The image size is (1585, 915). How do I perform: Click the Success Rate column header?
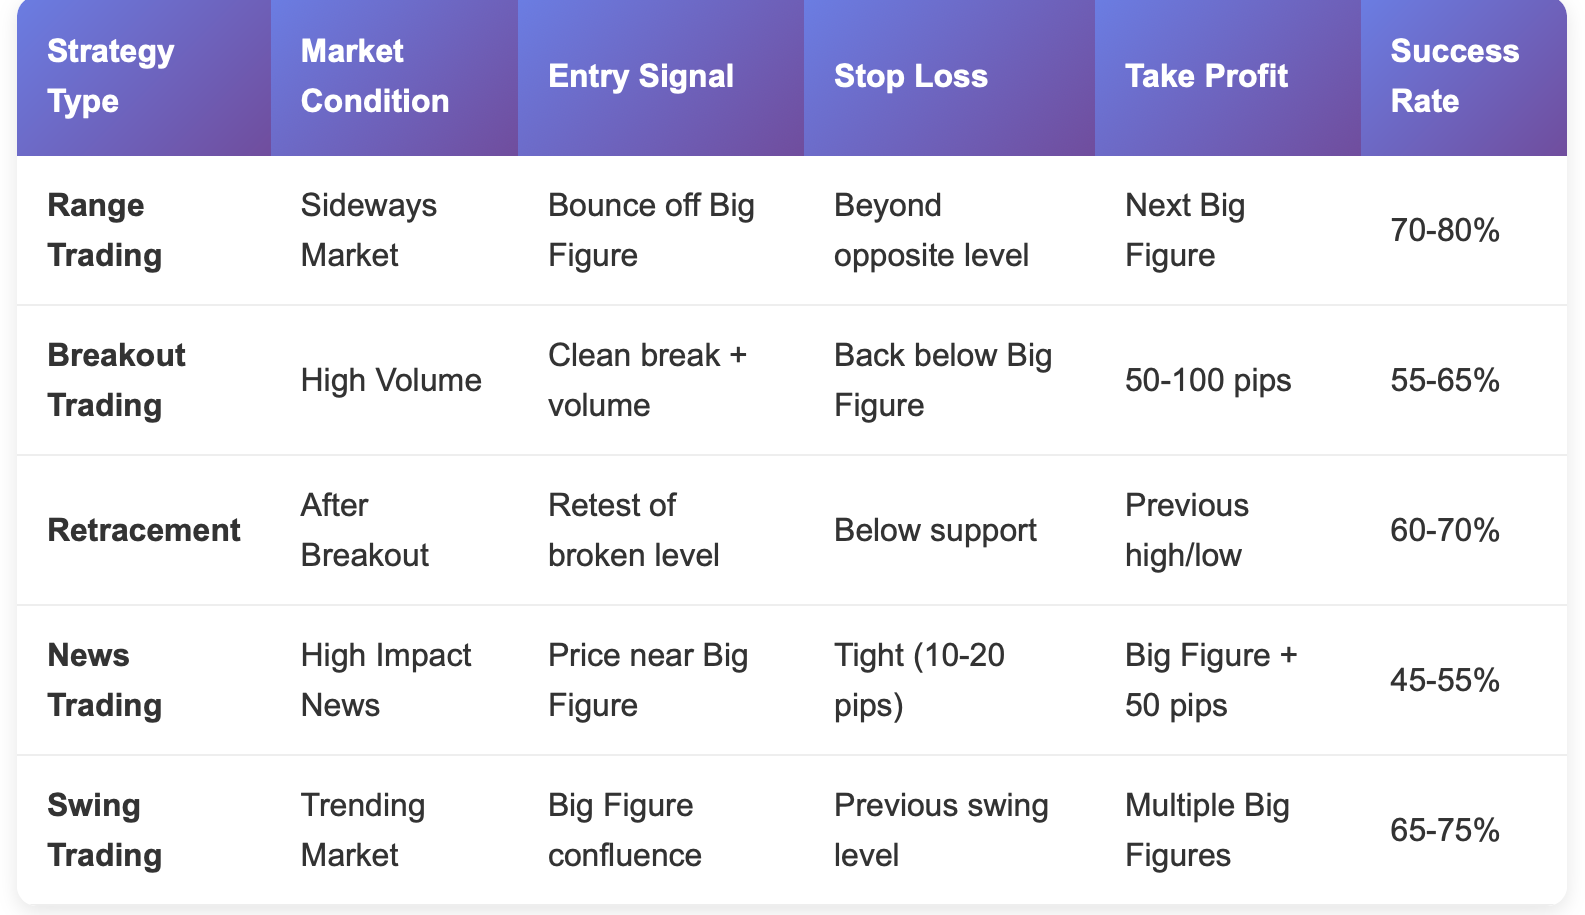coord(1464,76)
